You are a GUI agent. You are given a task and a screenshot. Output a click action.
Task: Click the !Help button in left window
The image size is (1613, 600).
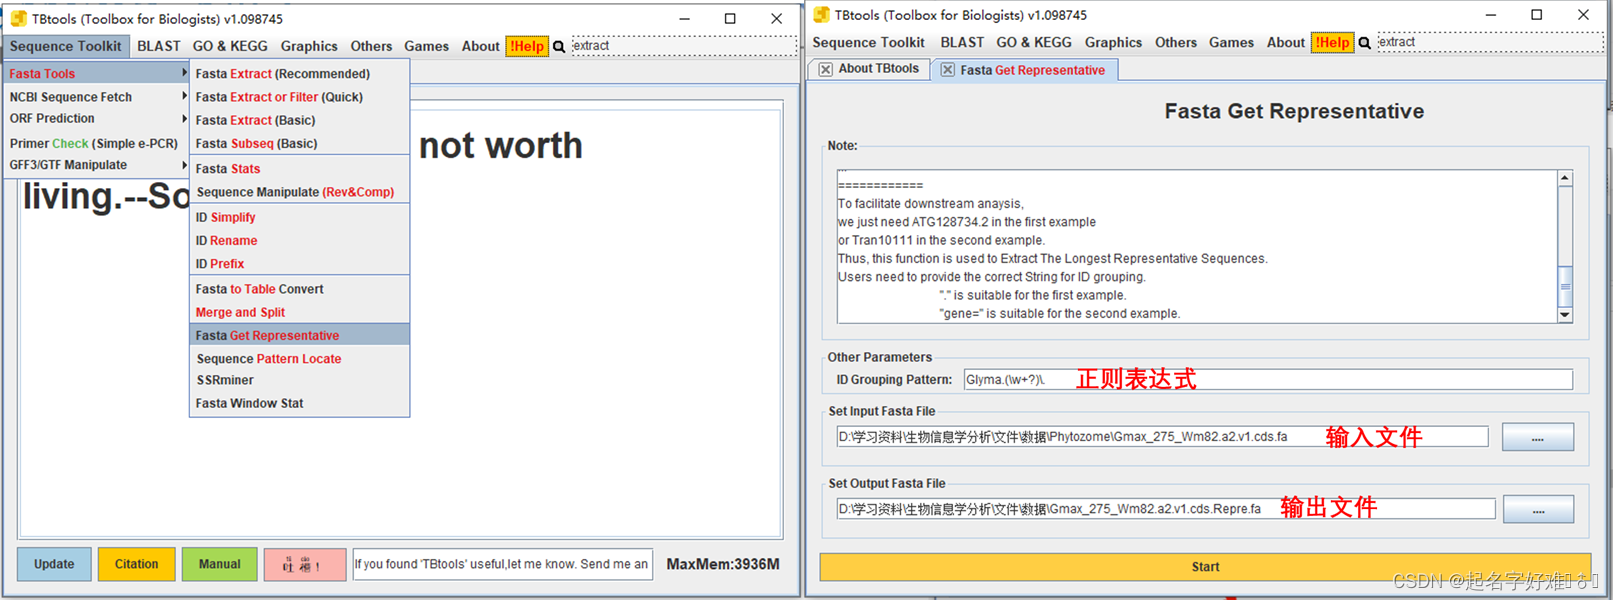tap(527, 46)
